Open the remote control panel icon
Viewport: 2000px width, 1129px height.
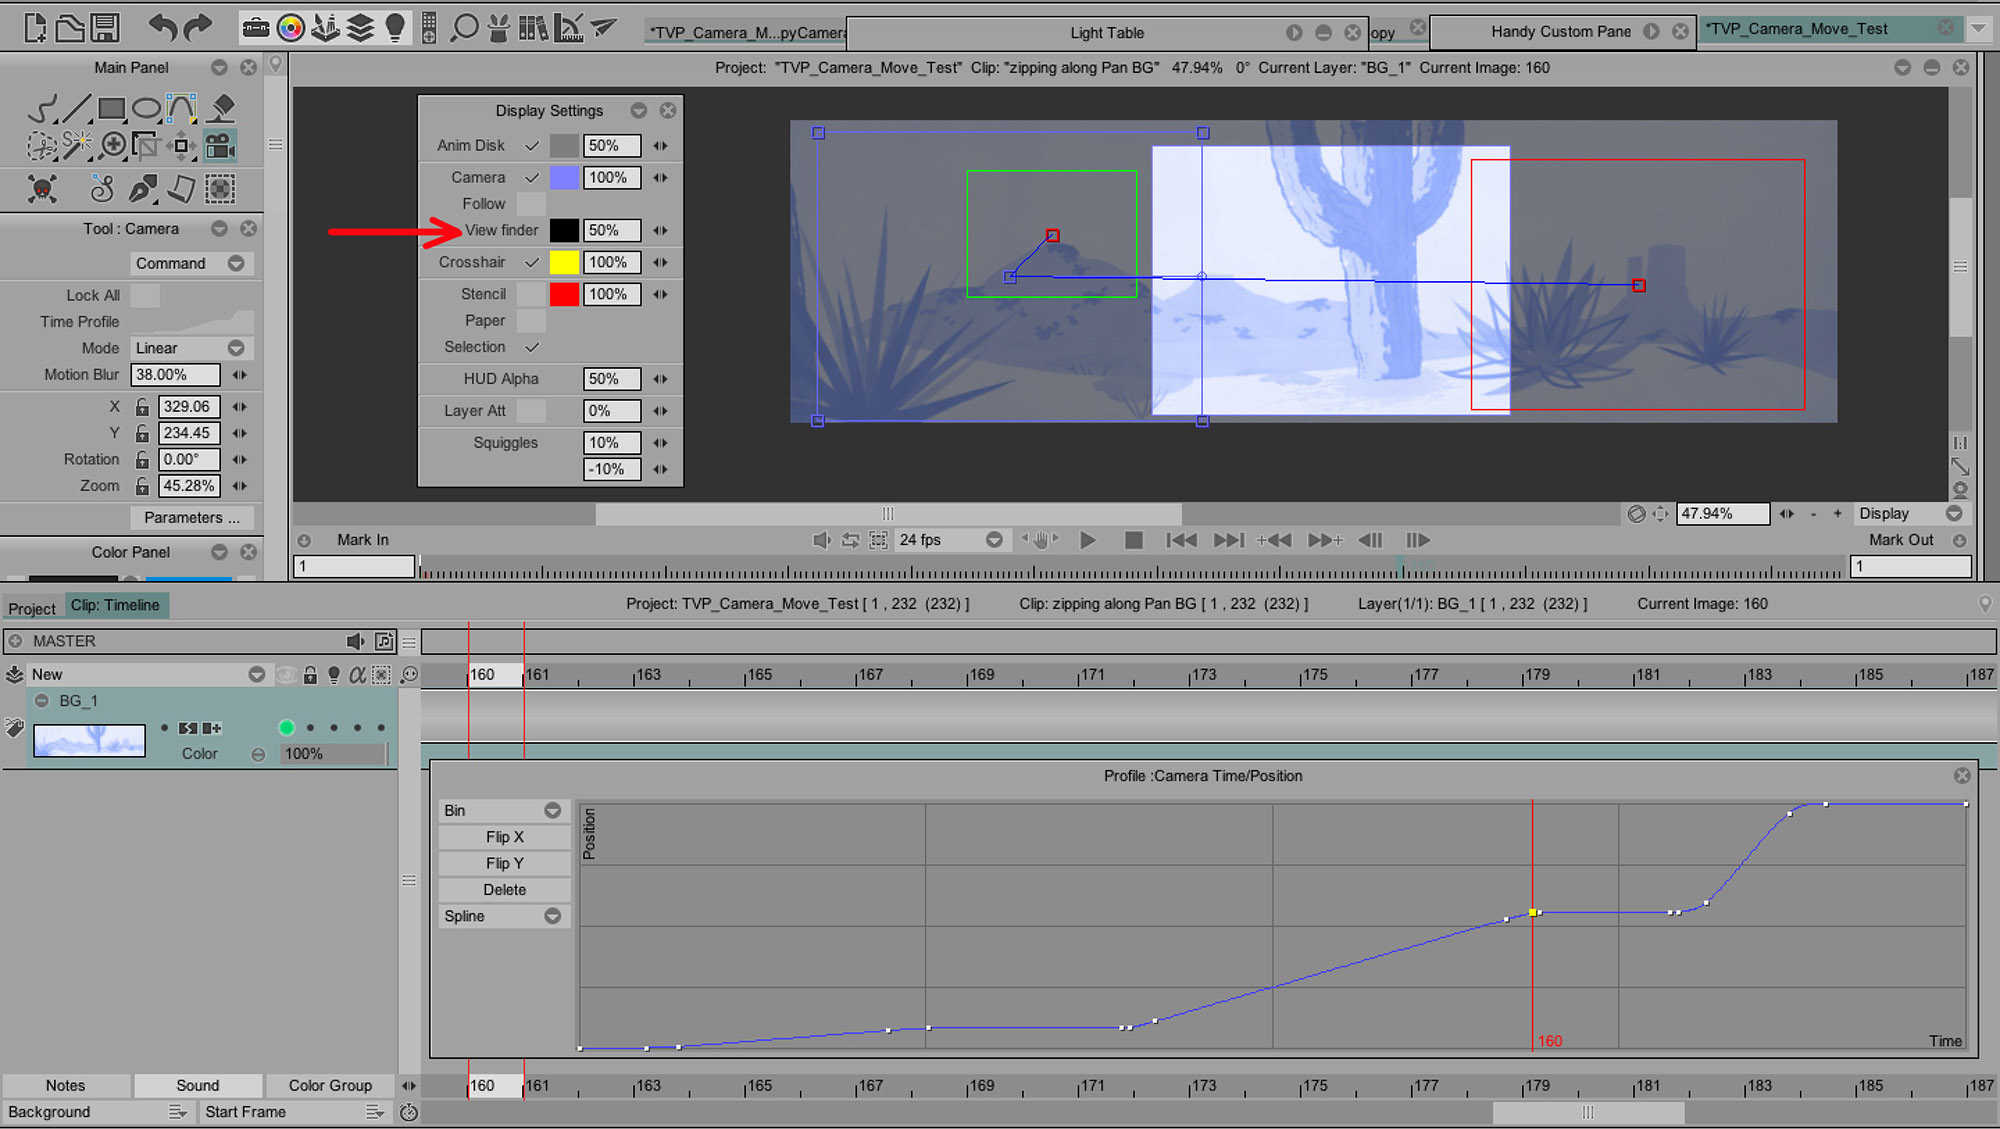point(429,28)
